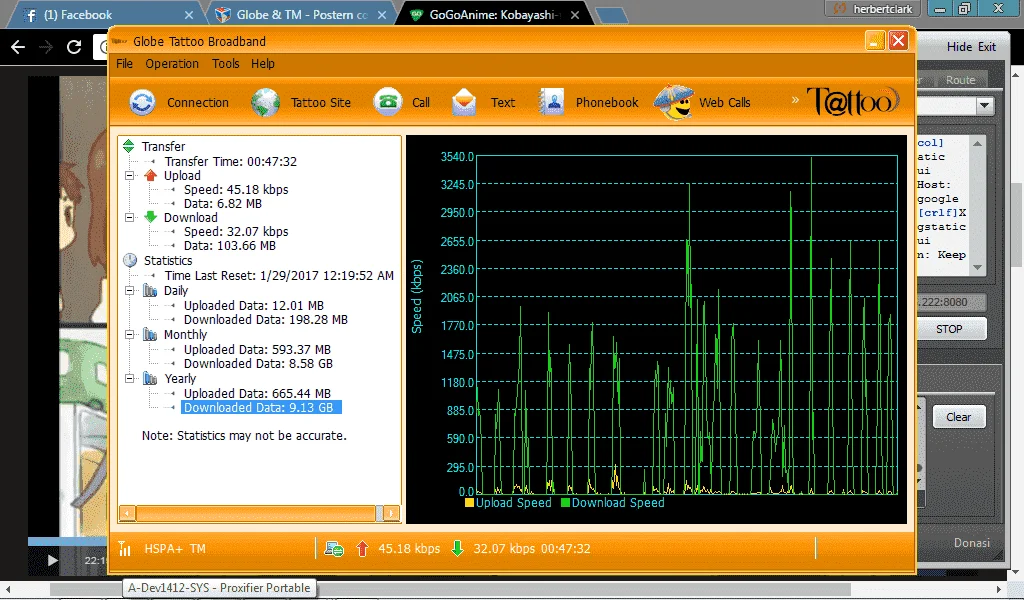
Task: Click the video progress bar
Action: click(67, 541)
